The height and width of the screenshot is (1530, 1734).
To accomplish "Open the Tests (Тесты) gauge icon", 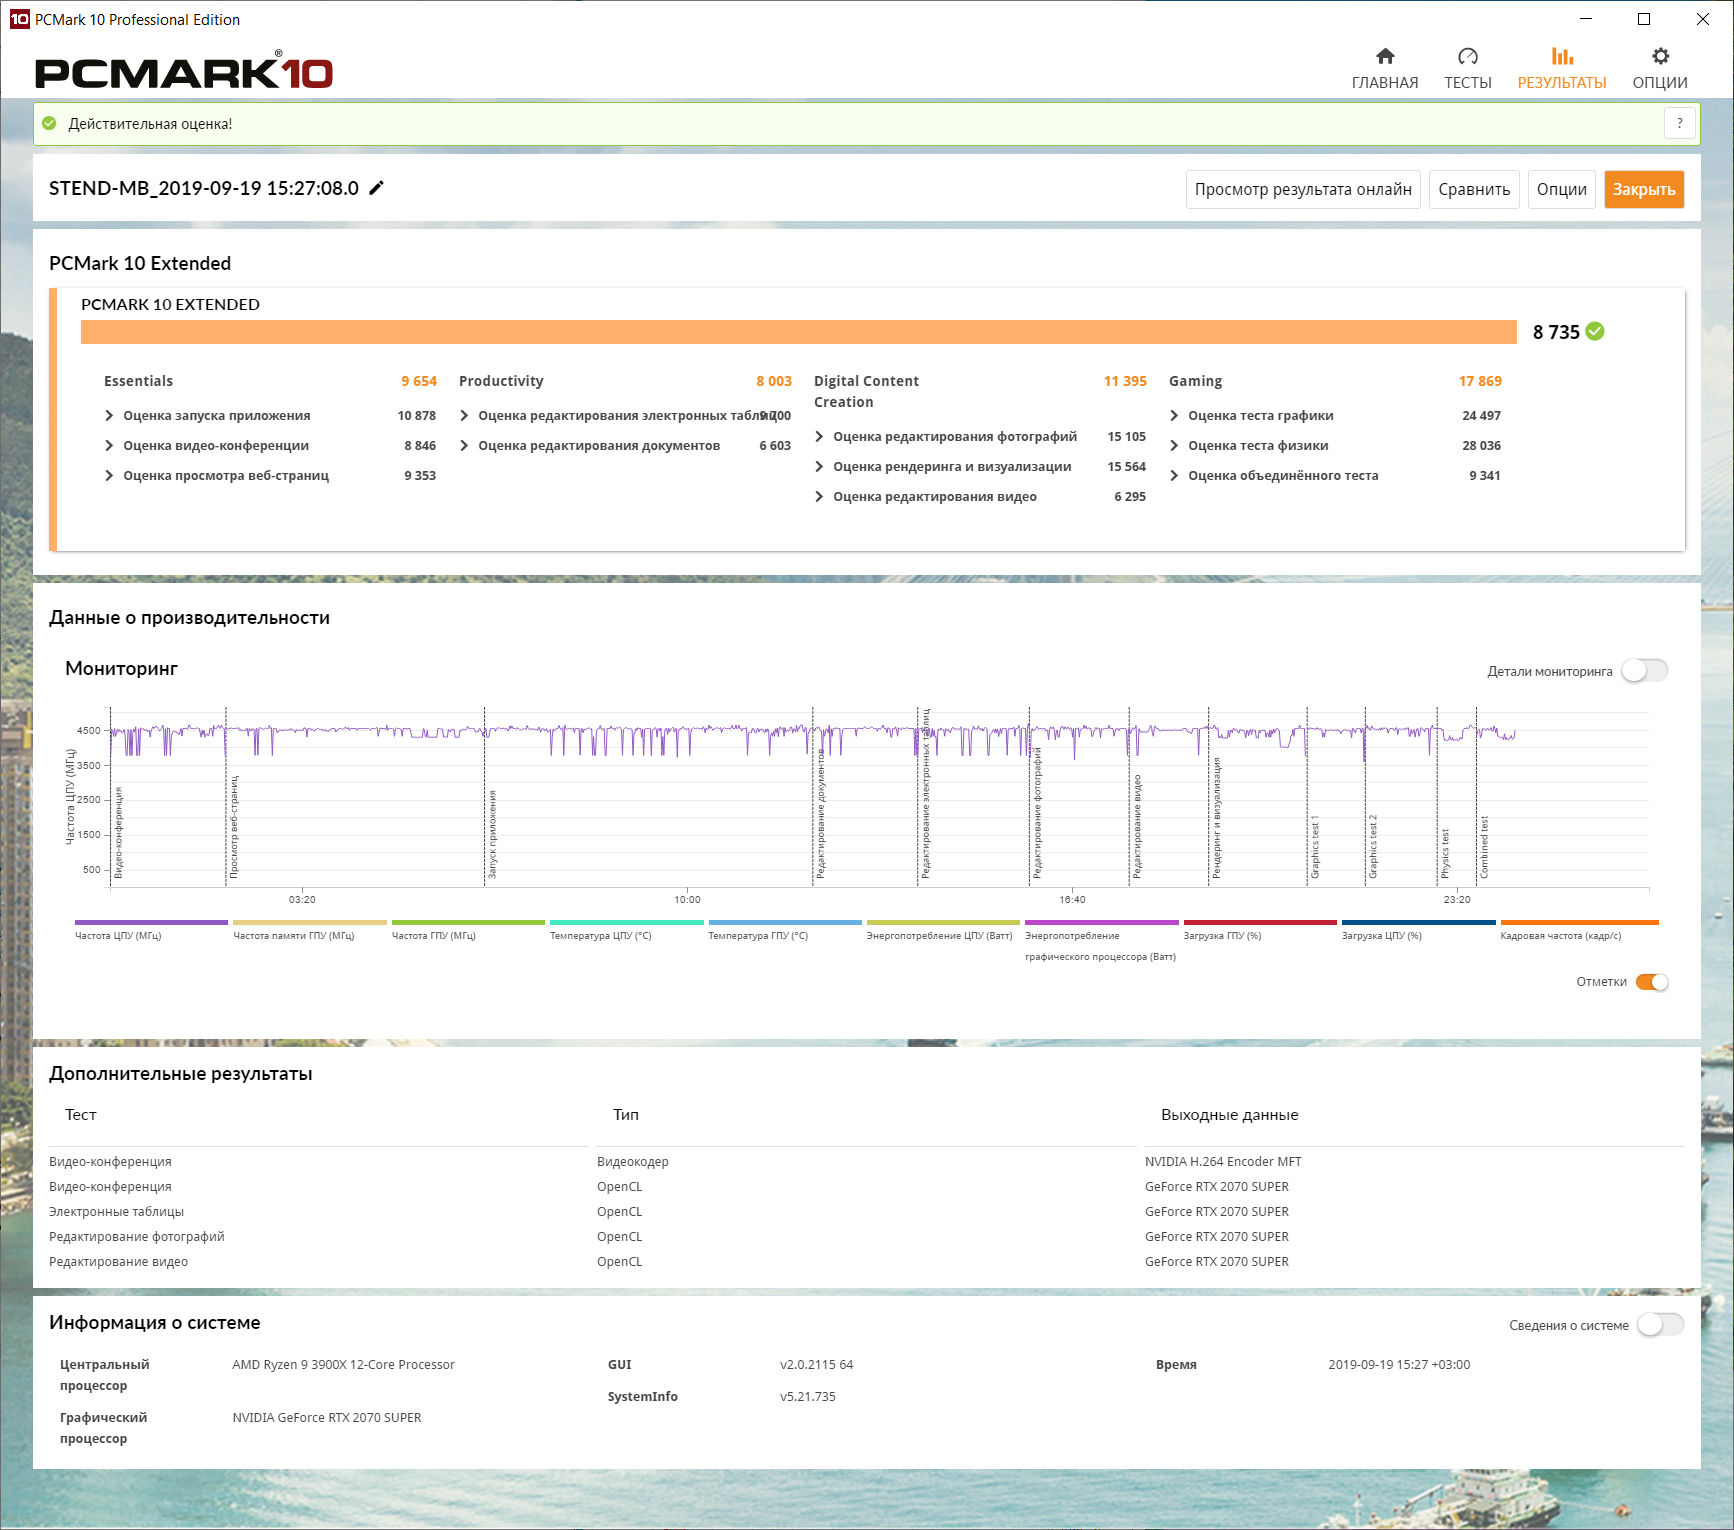I will [1467, 57].
